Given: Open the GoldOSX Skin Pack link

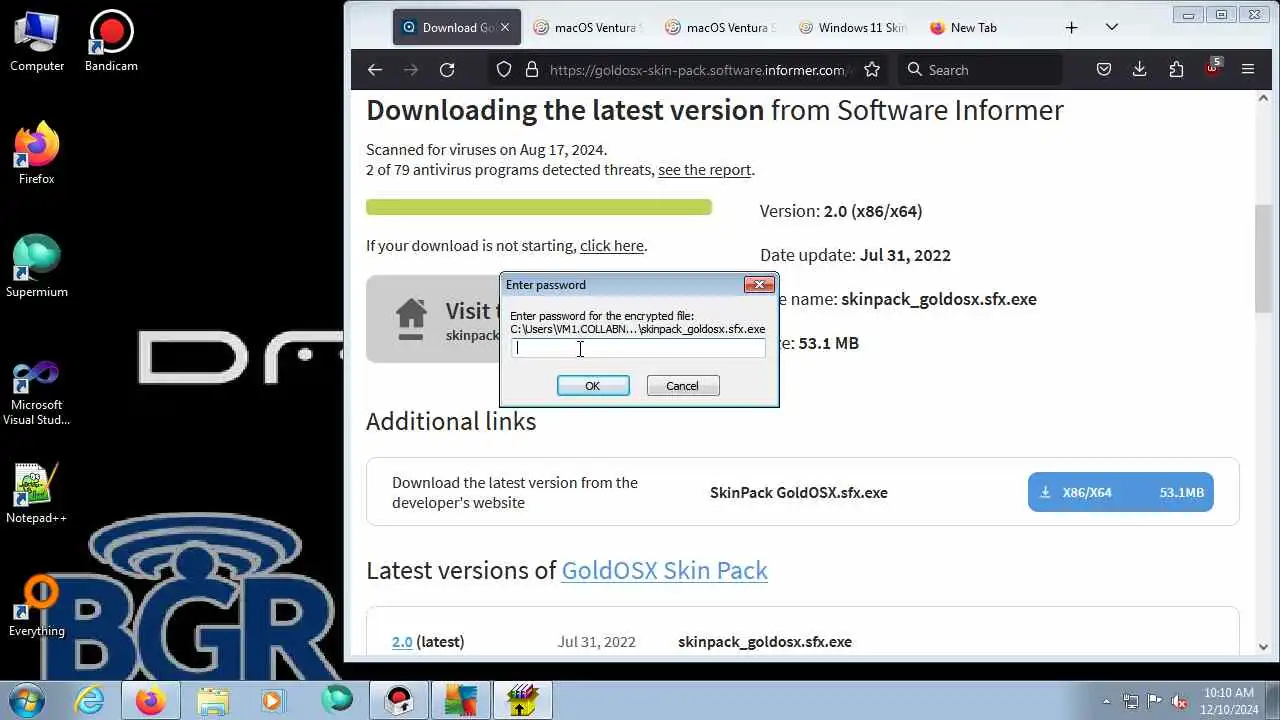Looking at the screenshot, I should click(665, 570).
